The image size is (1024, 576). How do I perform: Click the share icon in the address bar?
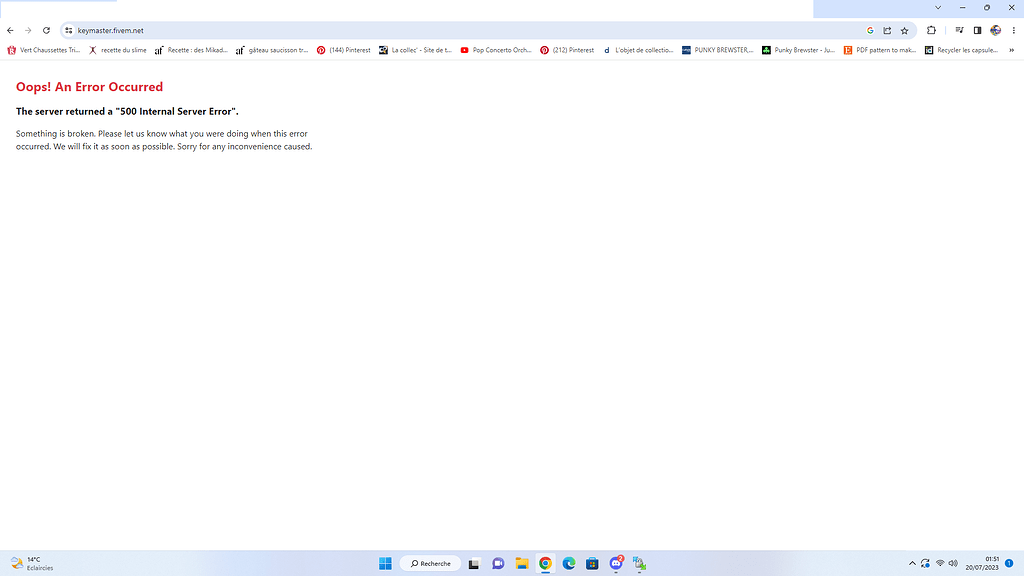887,30
